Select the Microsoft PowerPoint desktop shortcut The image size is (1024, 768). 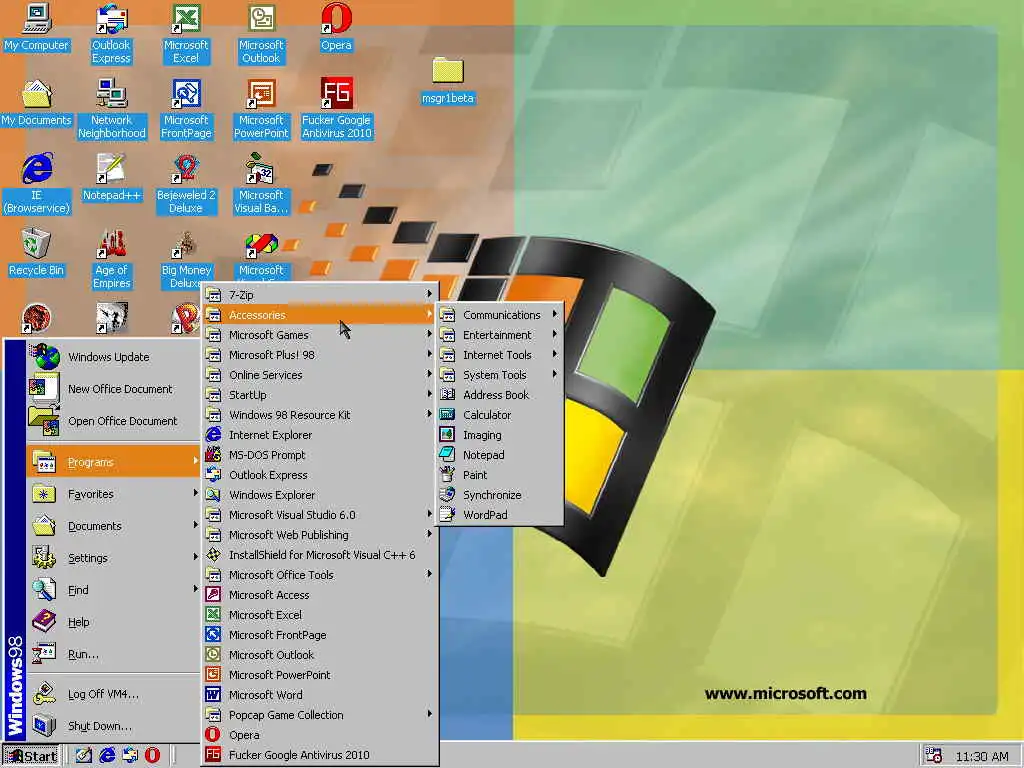click(261, 109)
